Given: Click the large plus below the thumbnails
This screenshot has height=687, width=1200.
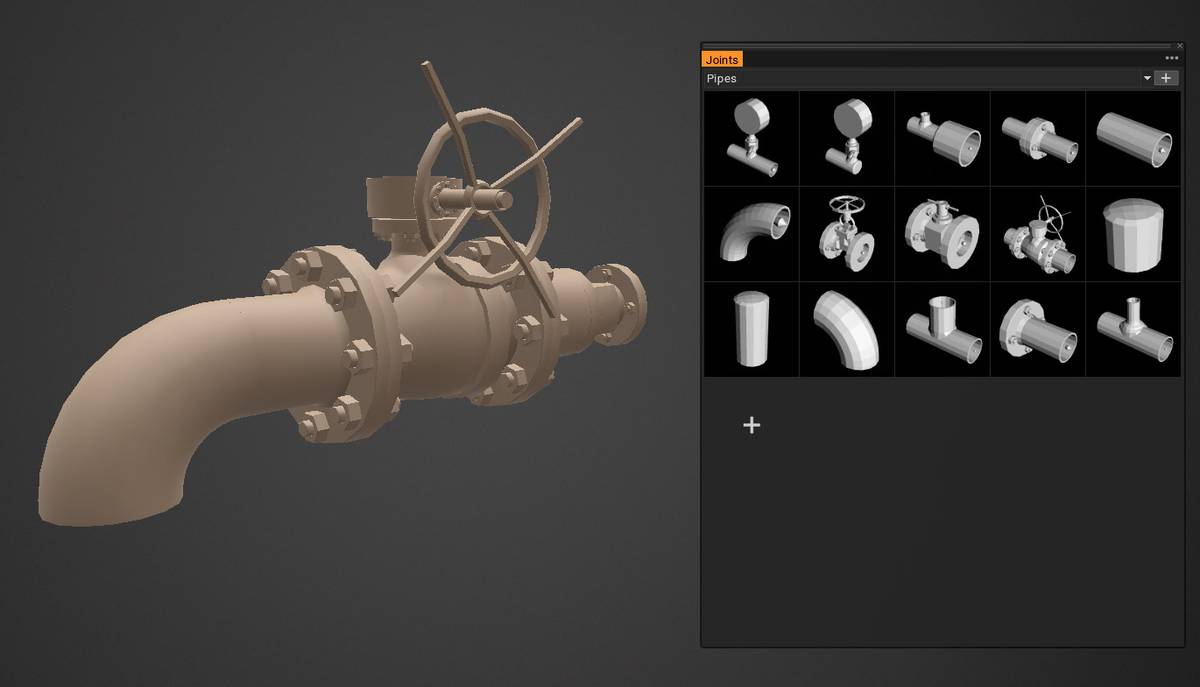Looking at the screenshot, I should (x=752, y=425).
